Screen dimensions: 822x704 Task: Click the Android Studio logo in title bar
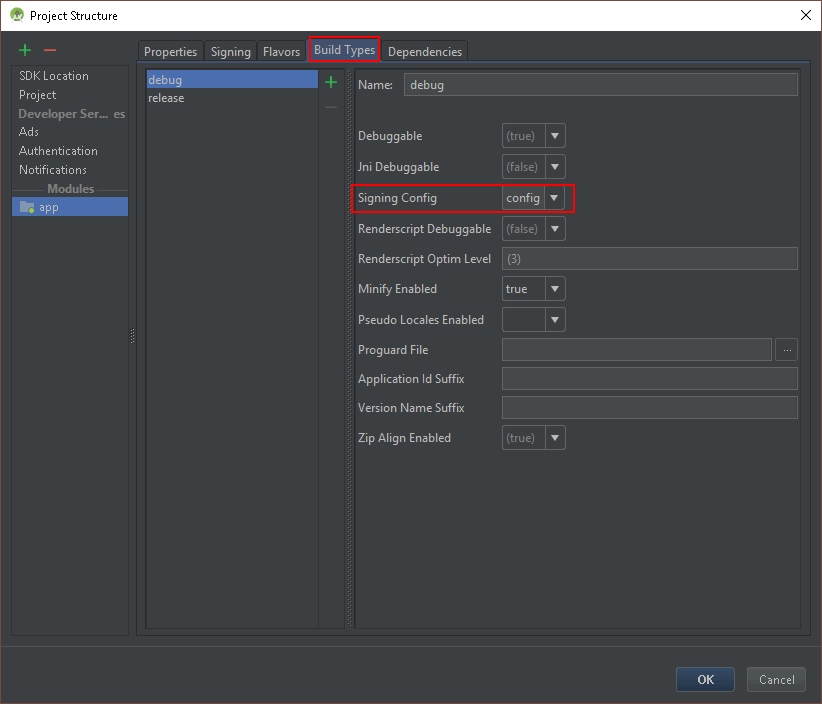[14, 15]
